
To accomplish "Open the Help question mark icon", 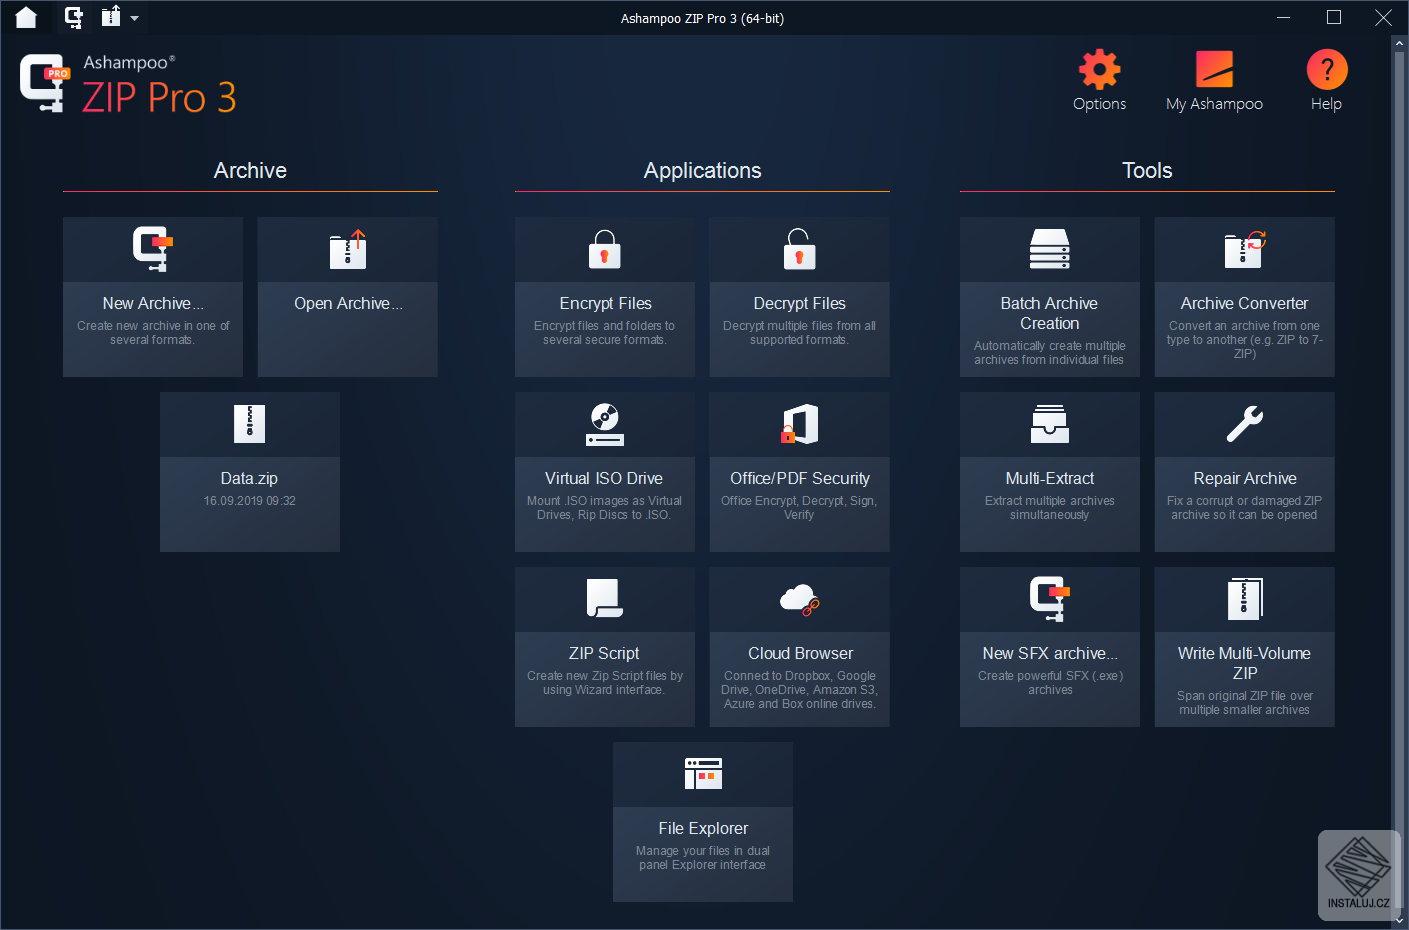I will 1327,69.
